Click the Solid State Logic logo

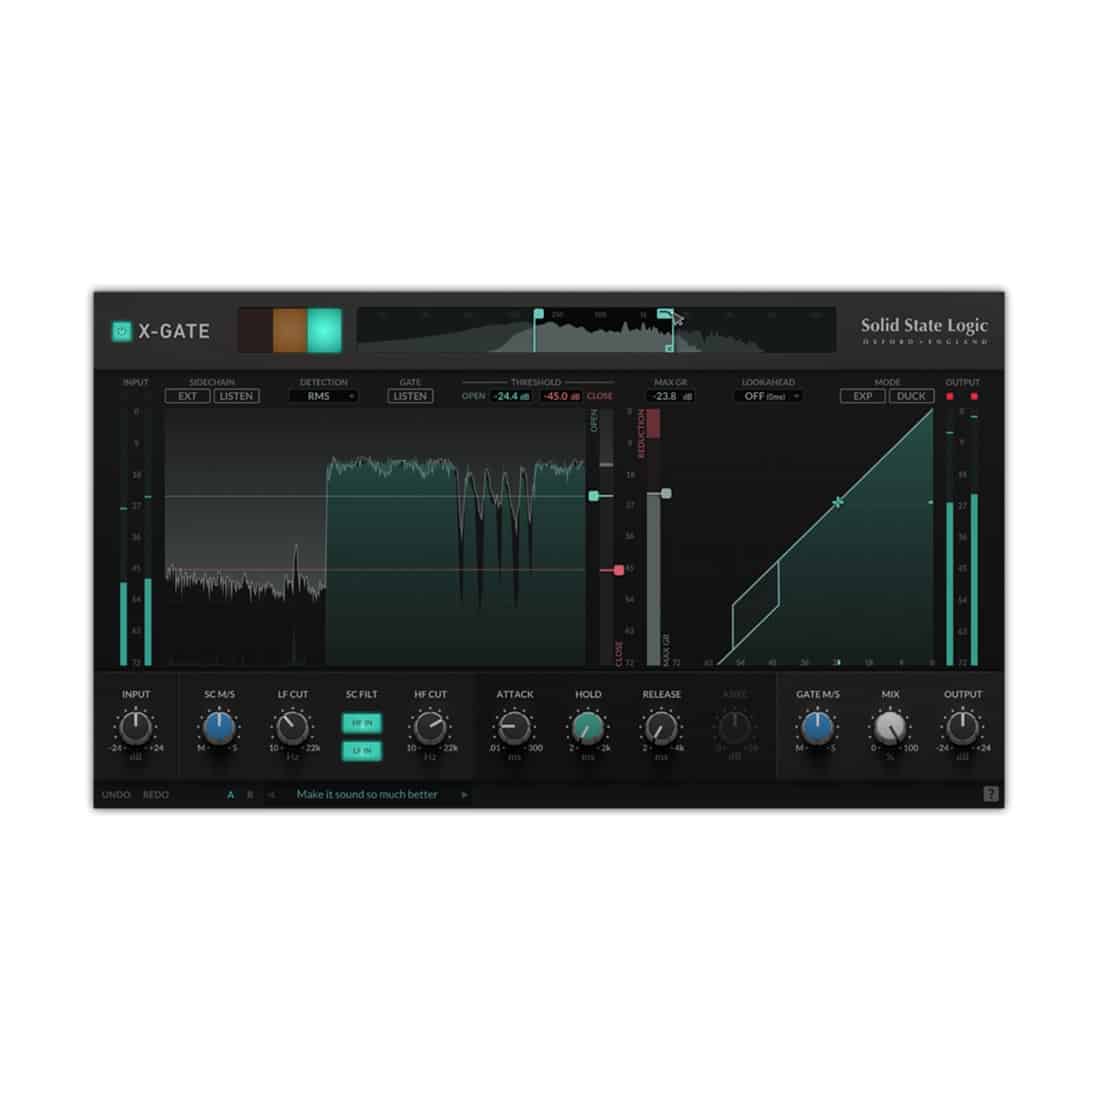click(x=924, y=331)
